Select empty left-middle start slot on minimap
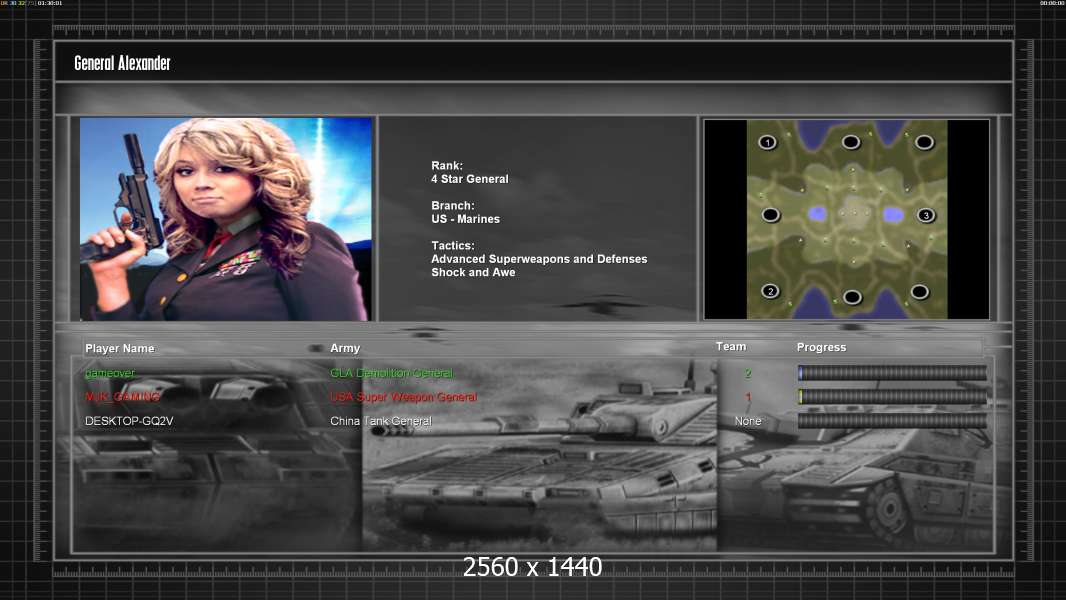 [x=770, y=215]
